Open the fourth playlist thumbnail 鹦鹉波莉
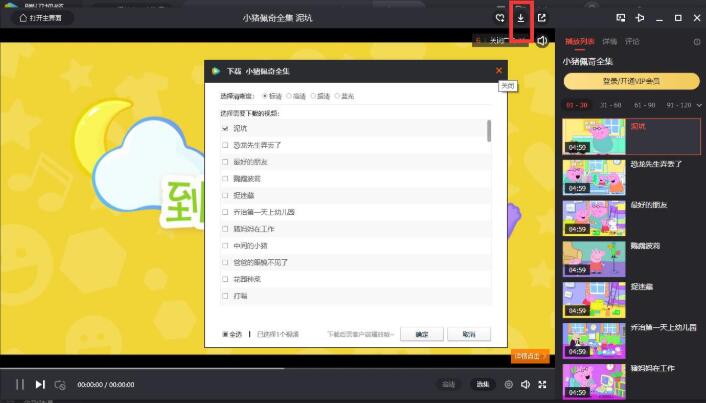Screen dimensions: 706x403 [594, 259]
